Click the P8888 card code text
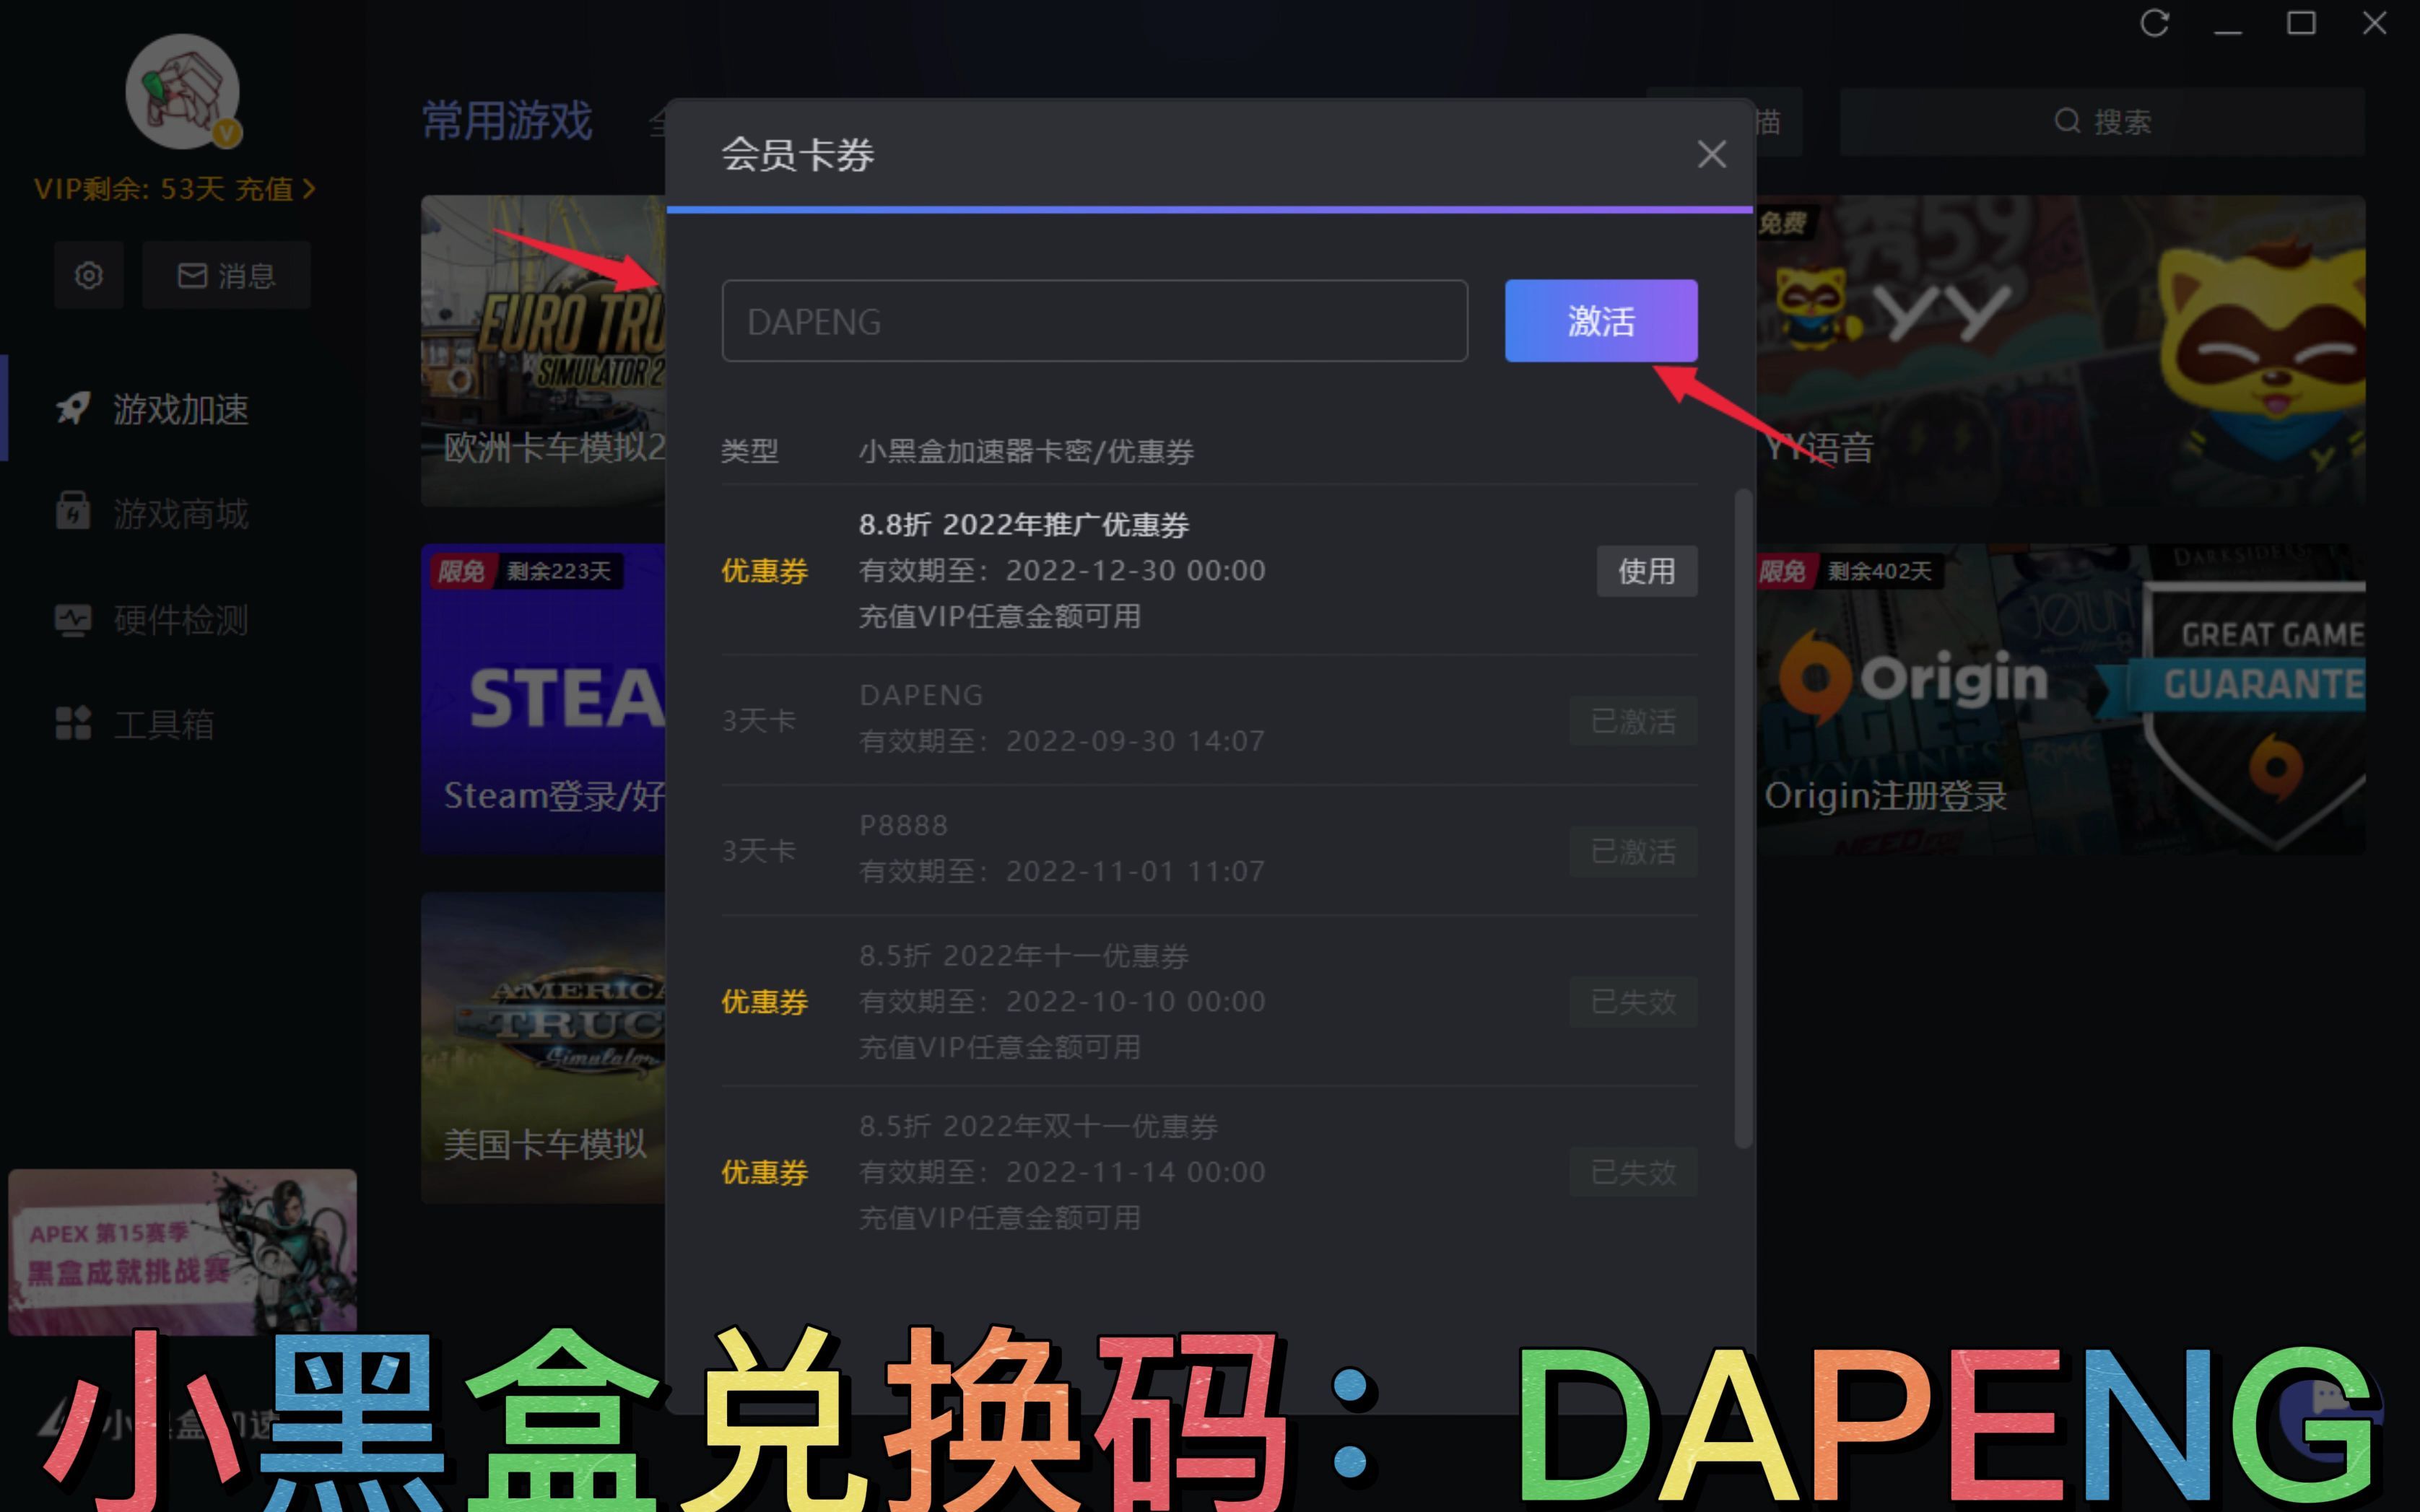Image resolution: width=2420 pixels, height=1512 pixels. [904, 825]
